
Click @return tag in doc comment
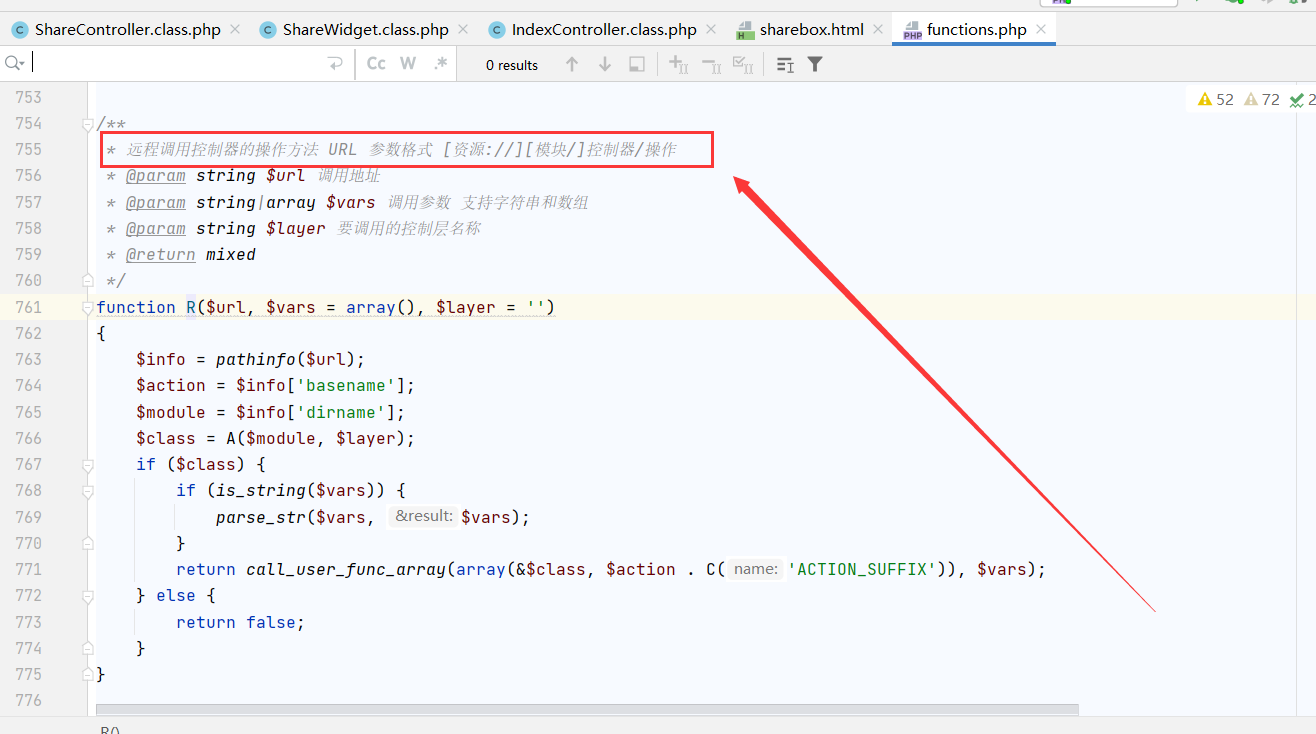160,255
